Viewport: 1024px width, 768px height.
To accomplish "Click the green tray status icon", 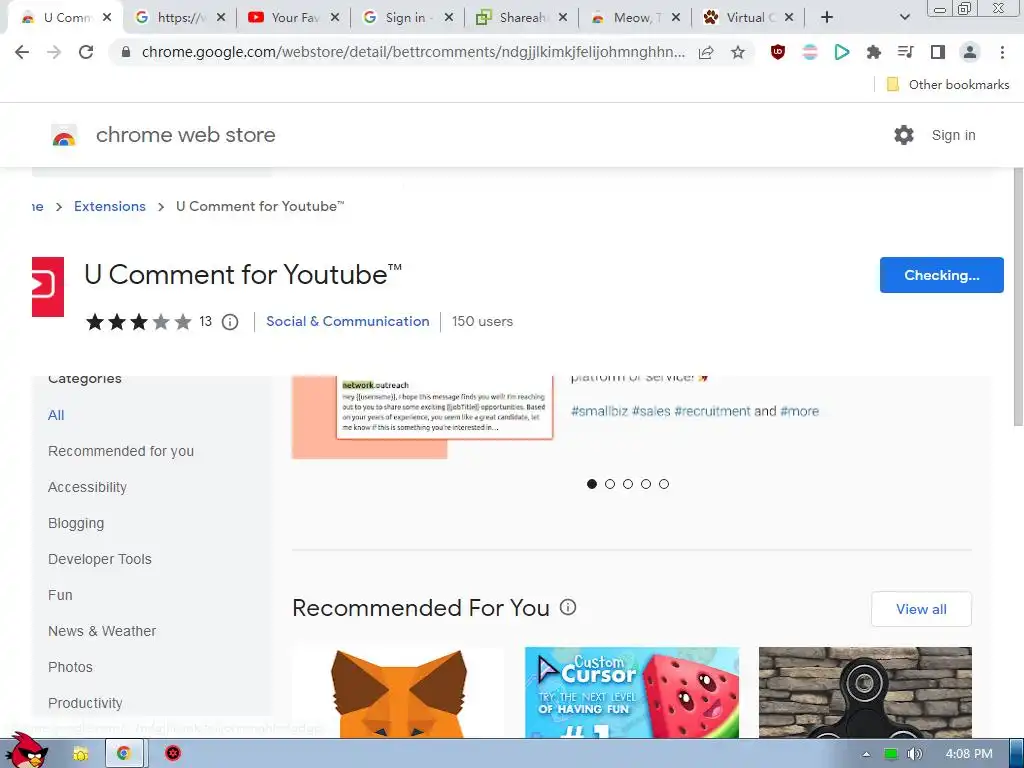I will coord(890,754).
